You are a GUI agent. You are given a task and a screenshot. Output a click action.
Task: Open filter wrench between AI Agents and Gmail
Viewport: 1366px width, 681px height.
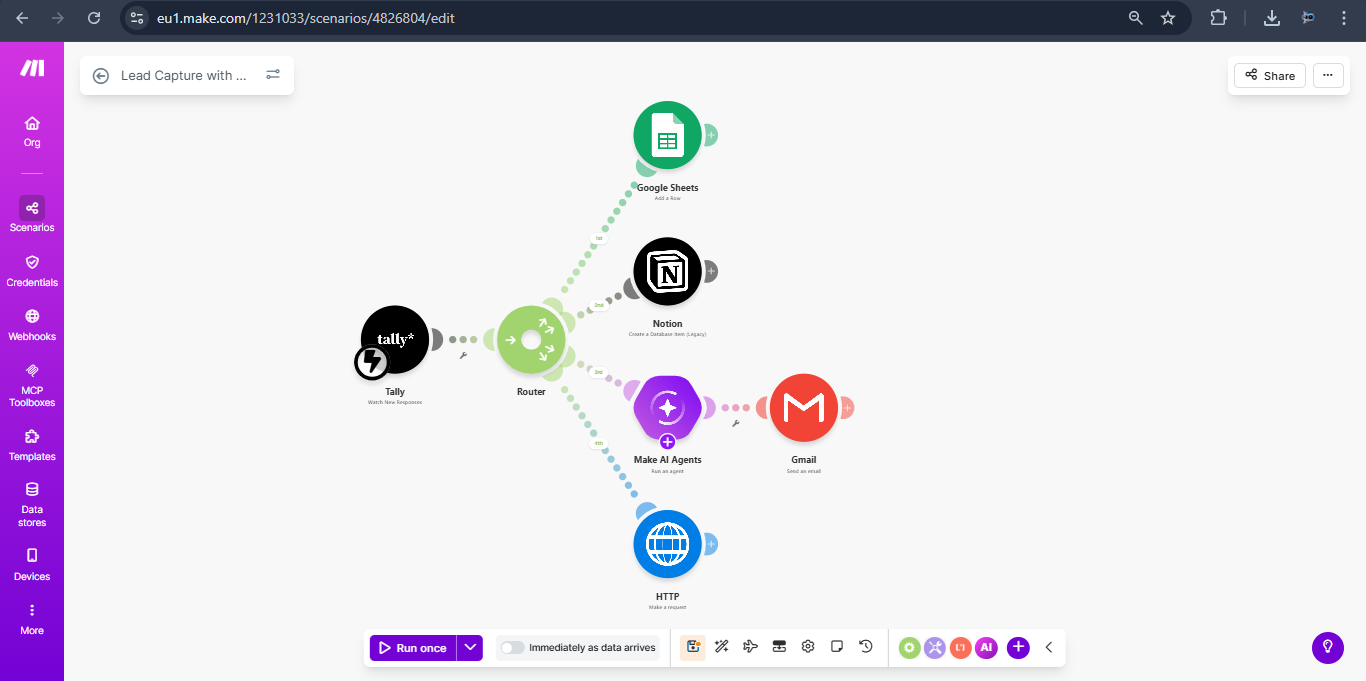point(735,423)
